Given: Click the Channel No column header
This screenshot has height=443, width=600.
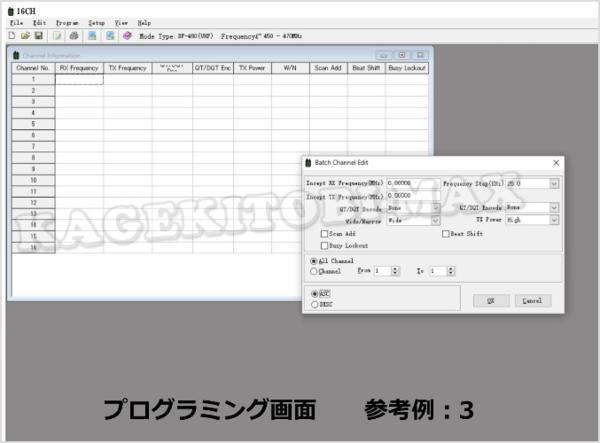Looking at the screenshot, I should [33, 68].
